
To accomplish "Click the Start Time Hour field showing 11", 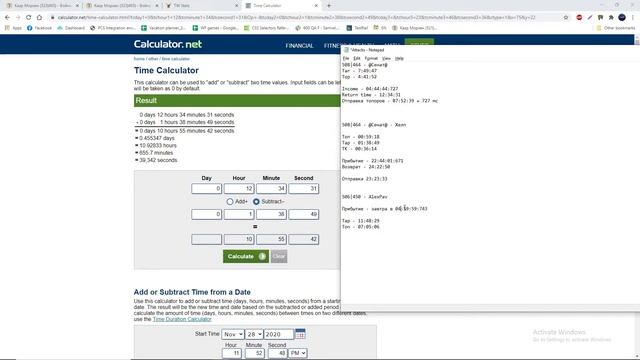I will 232,353.
